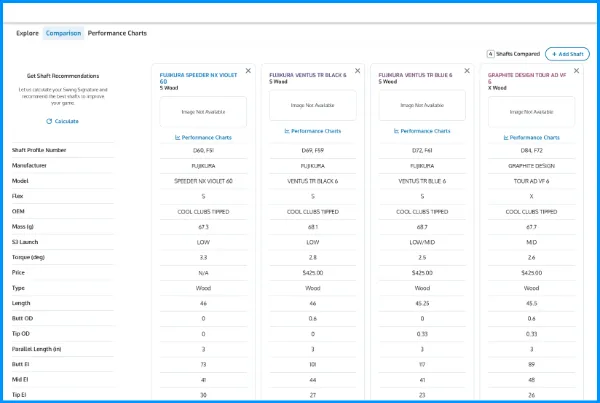Click the Graphite Design Tour AD VF title

click(x=527, y=77)
